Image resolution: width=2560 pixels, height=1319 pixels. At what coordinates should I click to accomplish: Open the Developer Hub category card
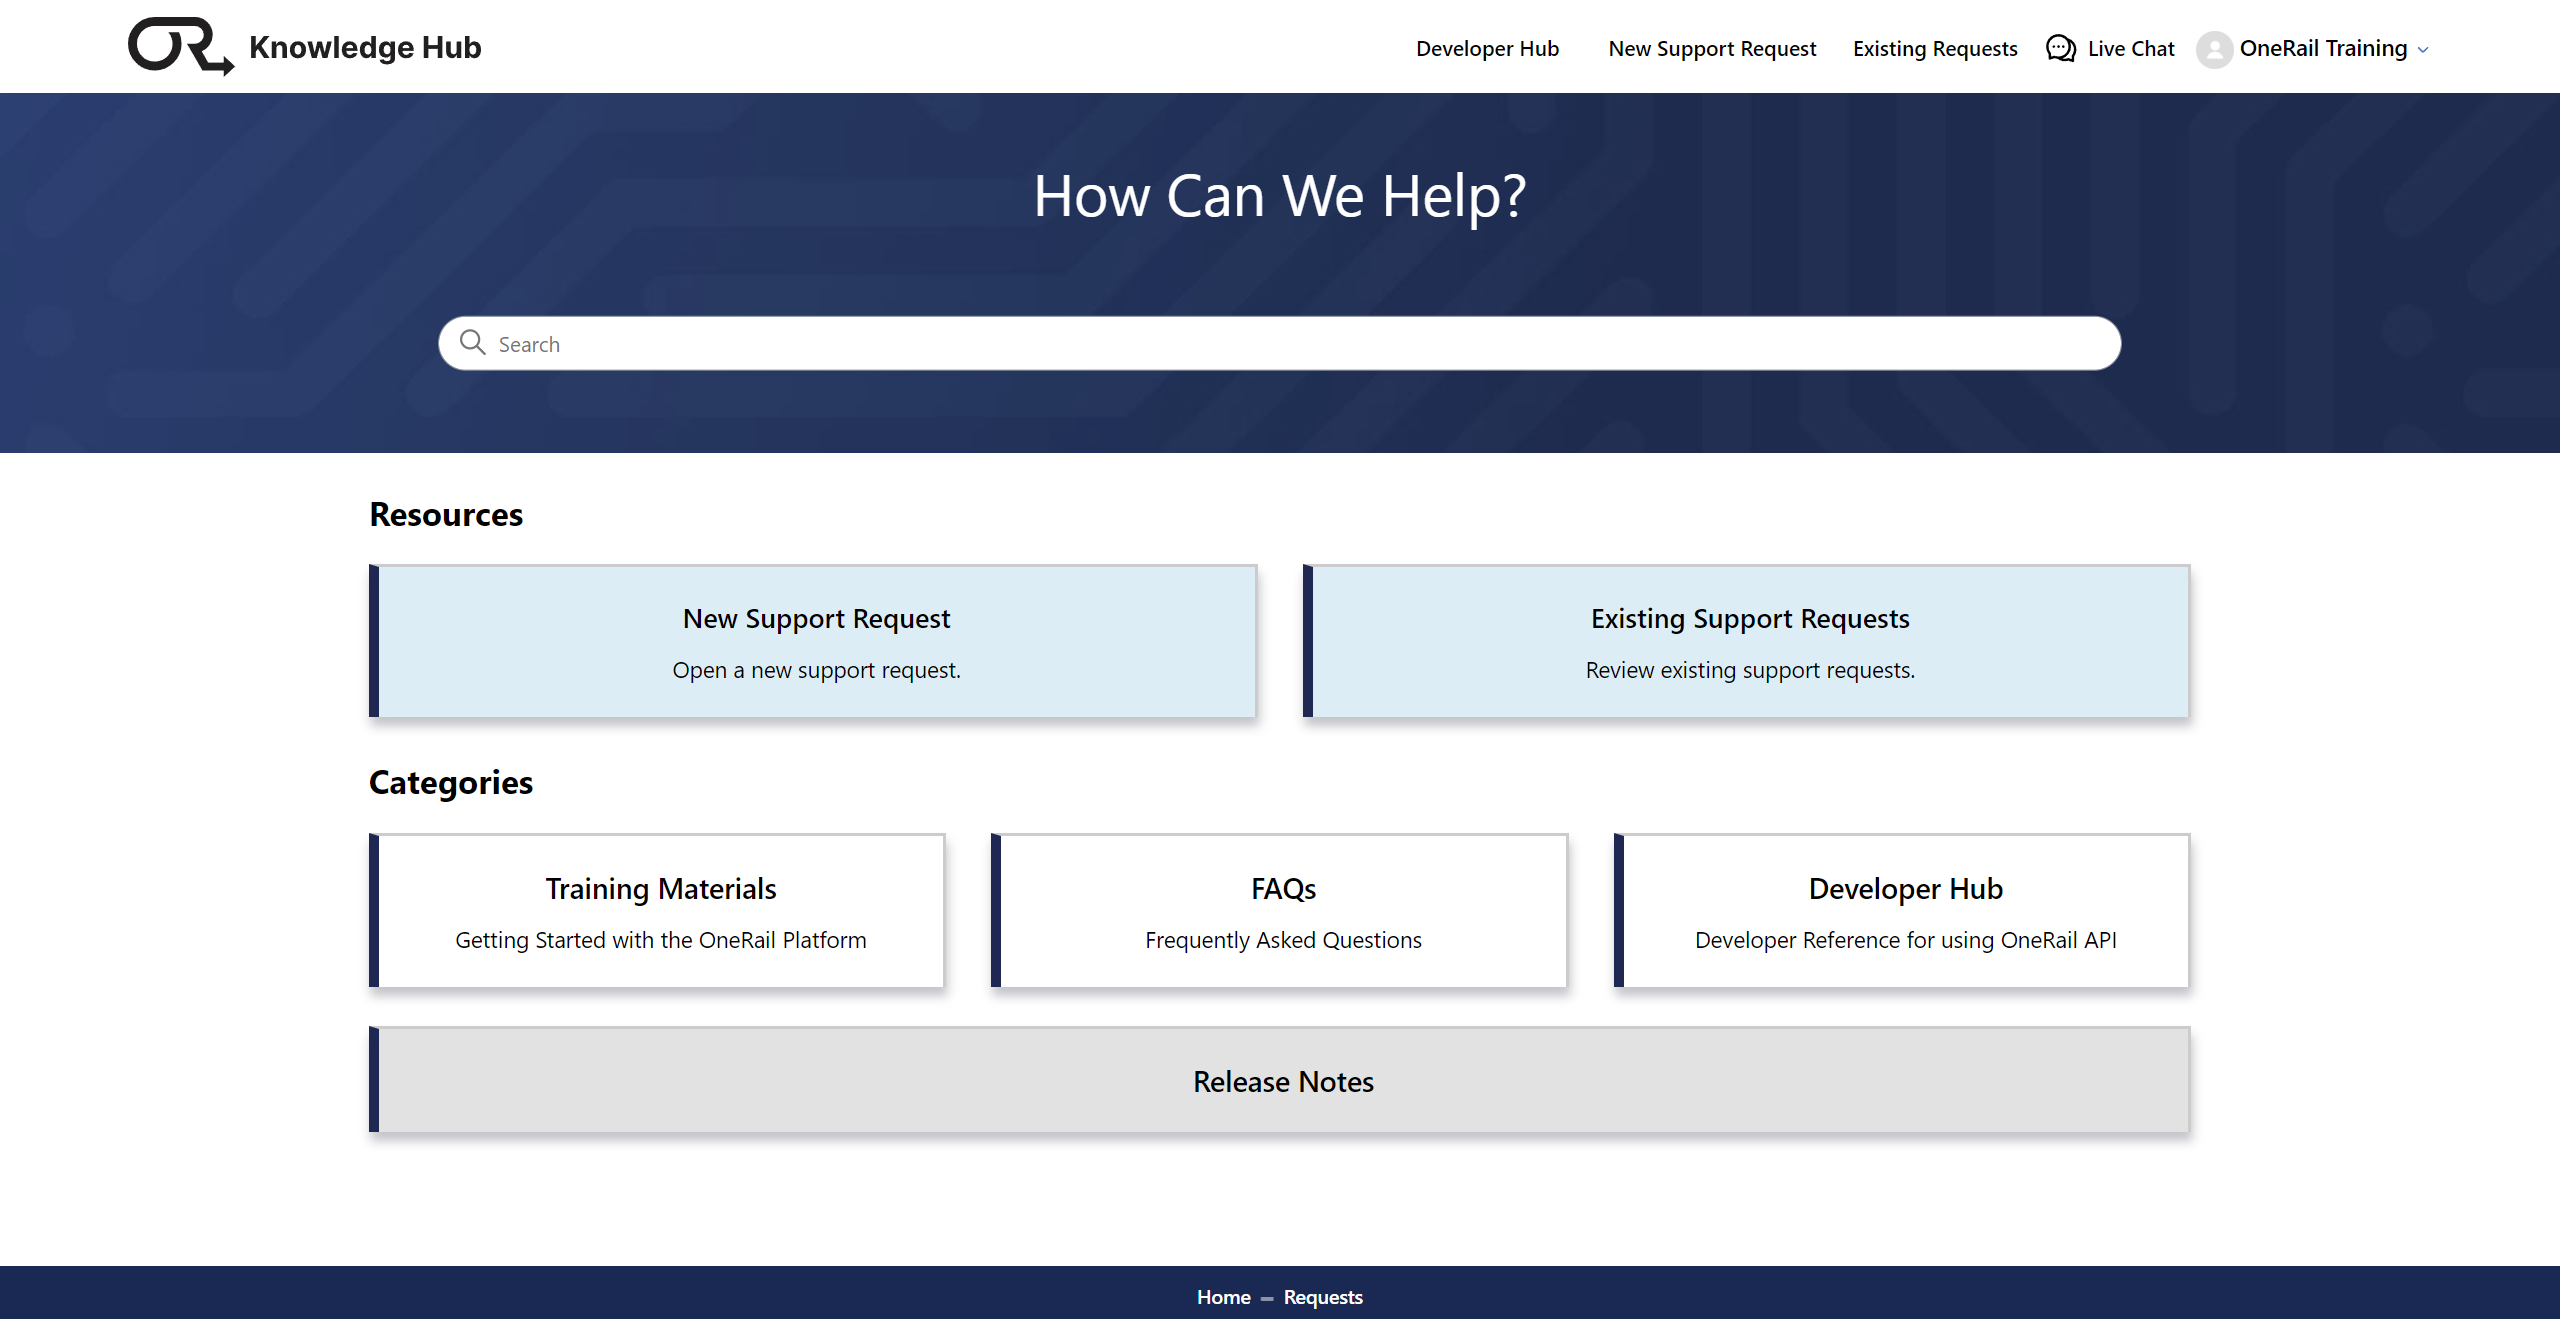click(1902, 911)
